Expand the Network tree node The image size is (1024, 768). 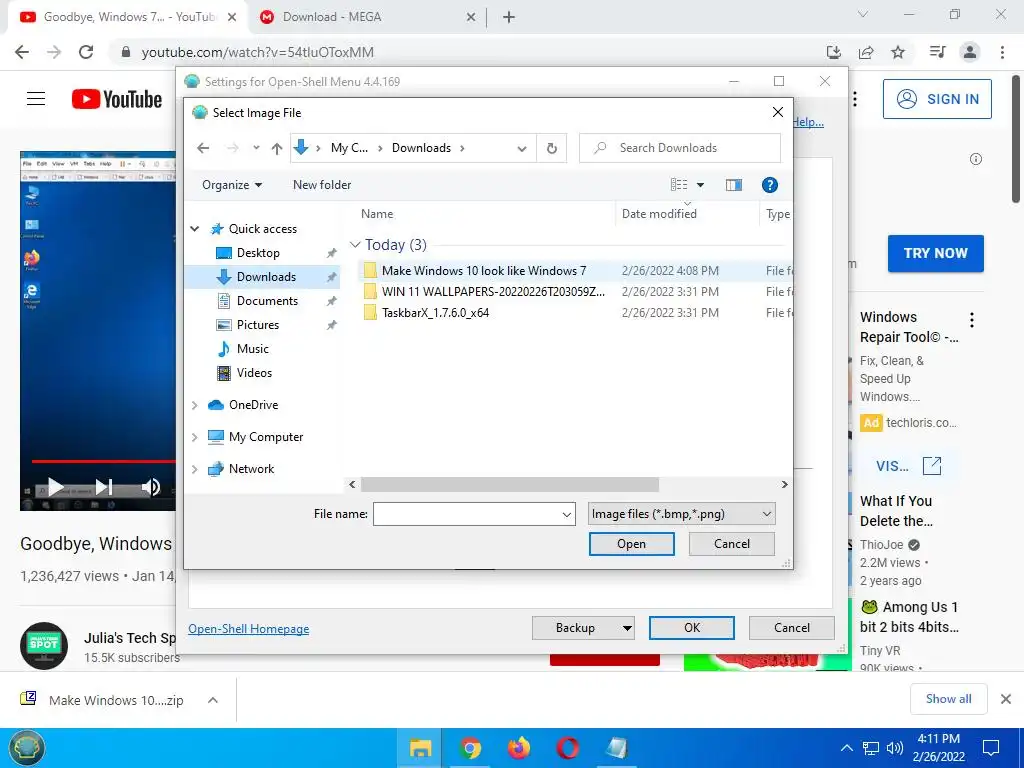(x=195, y=469)
